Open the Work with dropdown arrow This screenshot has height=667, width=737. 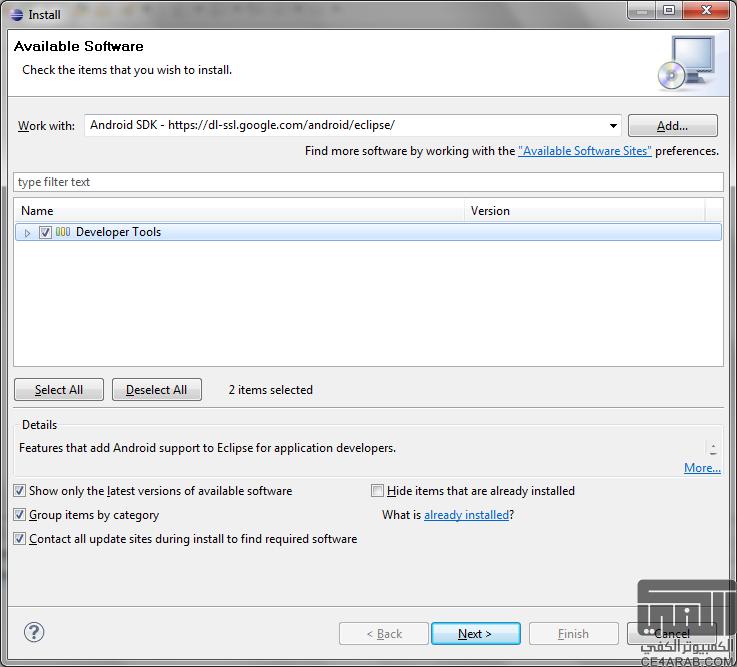(613, 126)
